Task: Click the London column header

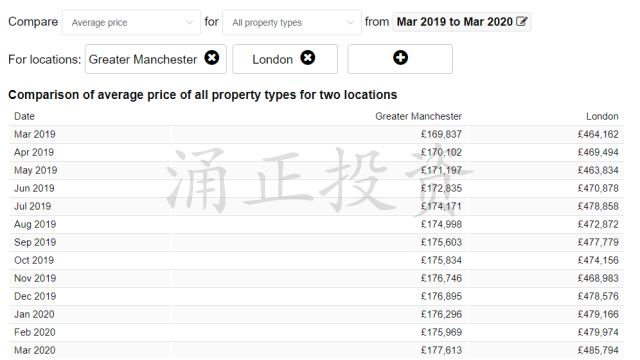Action: [x=602, y=116]
